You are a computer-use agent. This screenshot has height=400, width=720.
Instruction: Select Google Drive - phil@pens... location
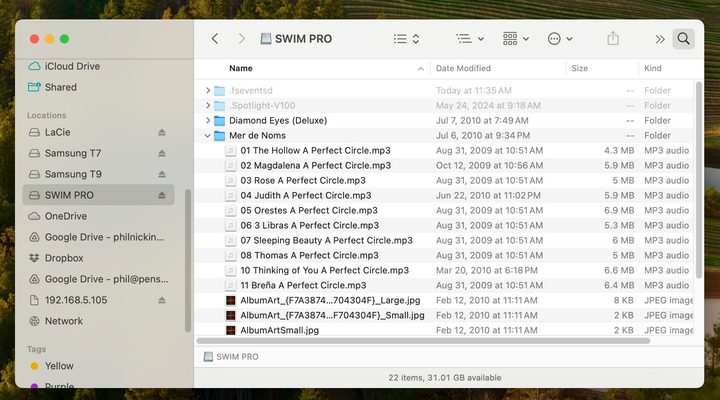(x=98, y=279)
